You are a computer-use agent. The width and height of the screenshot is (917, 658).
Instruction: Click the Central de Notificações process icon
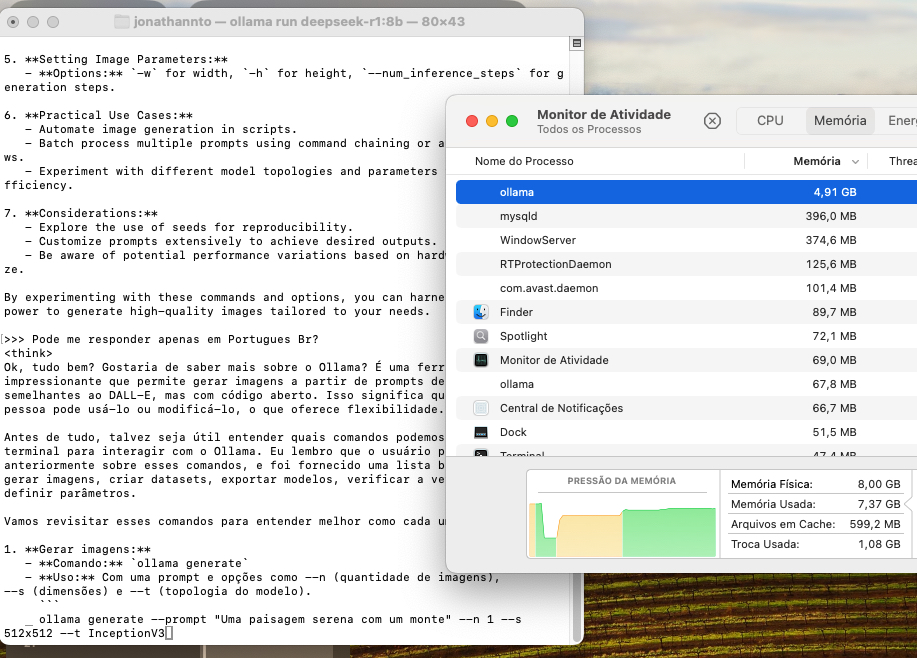481,408
